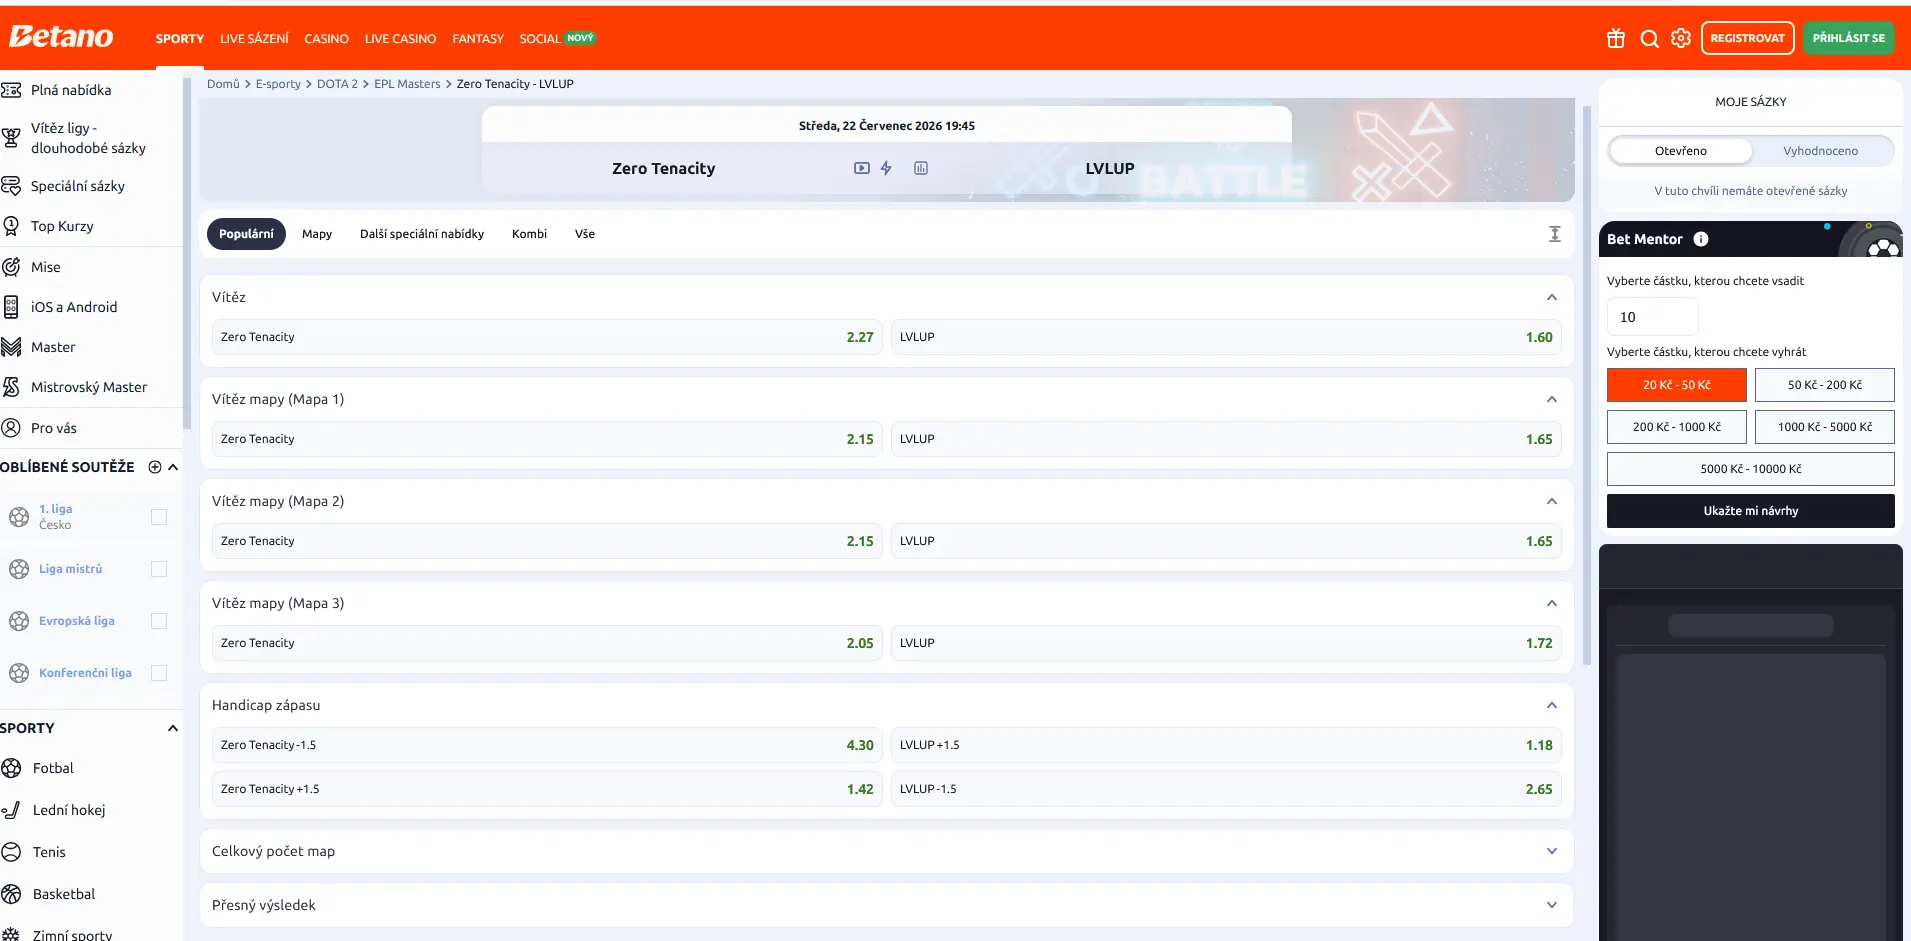This screenshot has width=1911, height=941.
Task: Tick the Evropská liga checkbox
Action: 158,621
